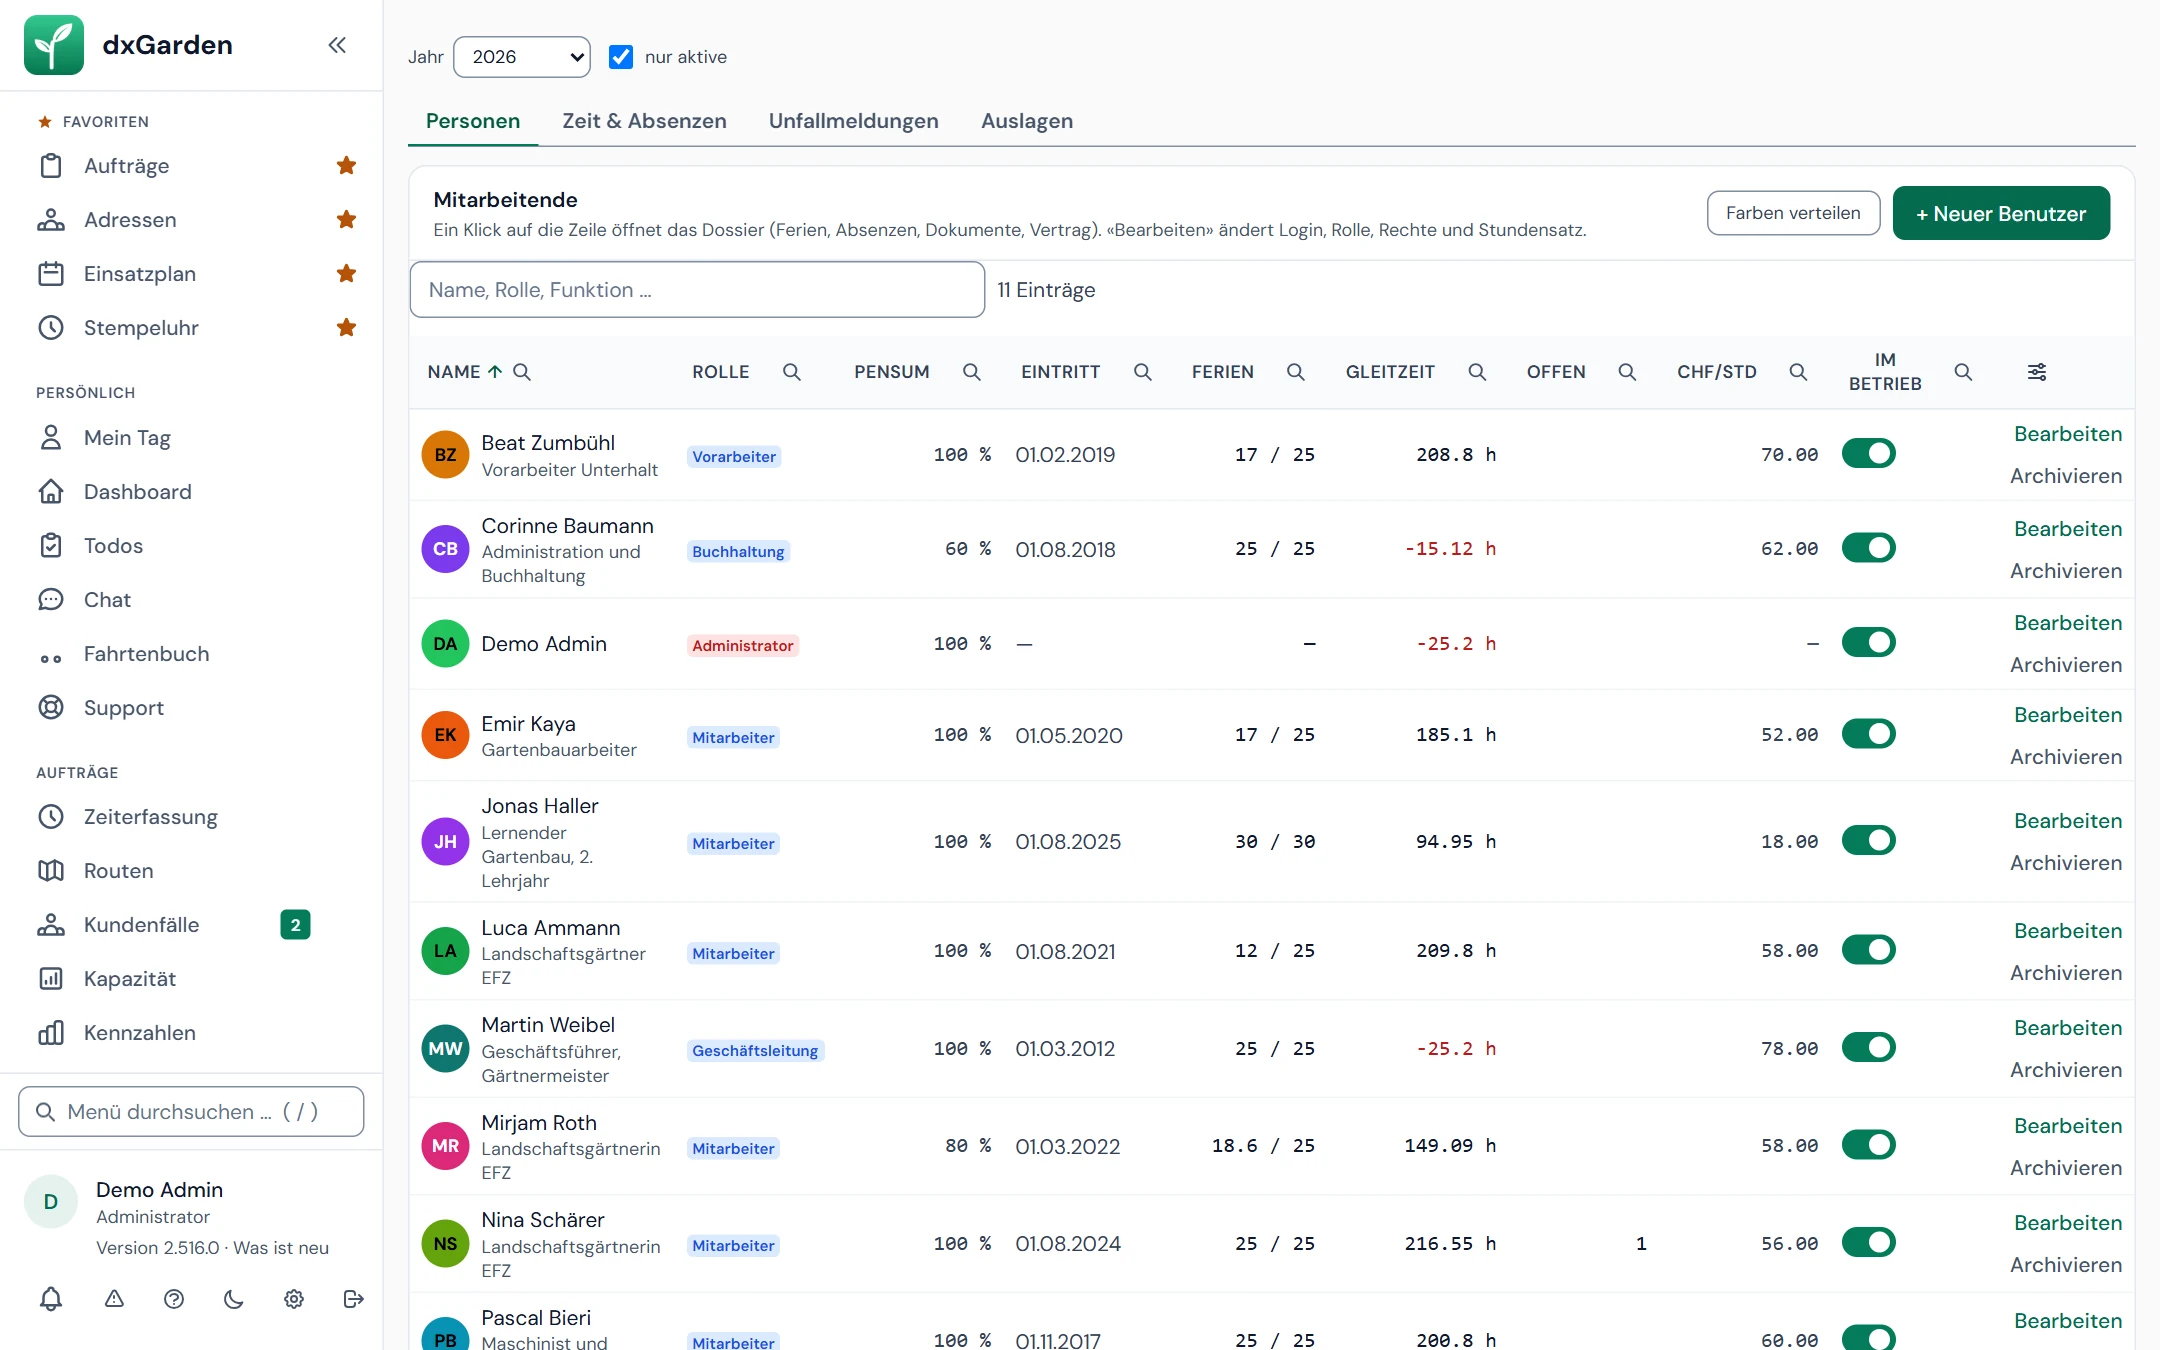
Task: Click the Name, Rolle, Funktion search field
Action: tap(697, 290)
